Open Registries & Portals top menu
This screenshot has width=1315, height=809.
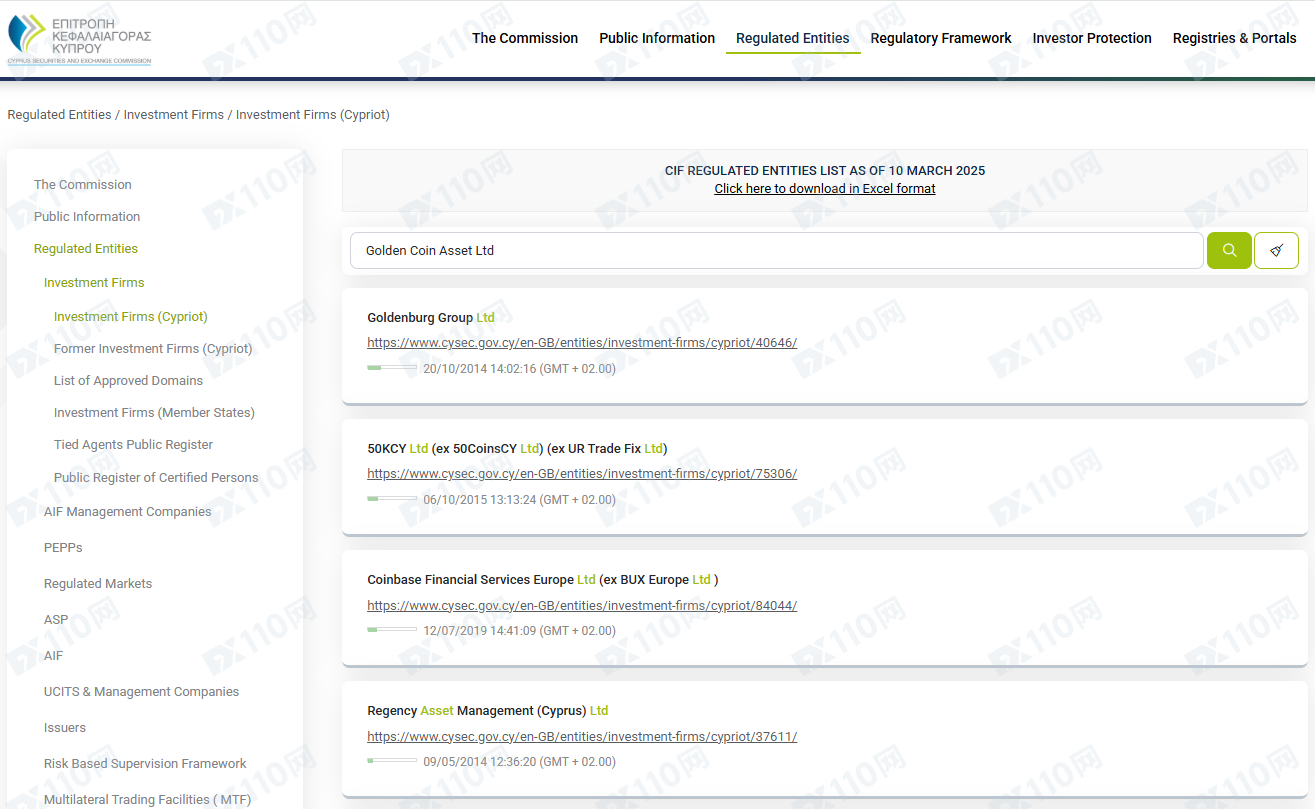point(1235,38)
